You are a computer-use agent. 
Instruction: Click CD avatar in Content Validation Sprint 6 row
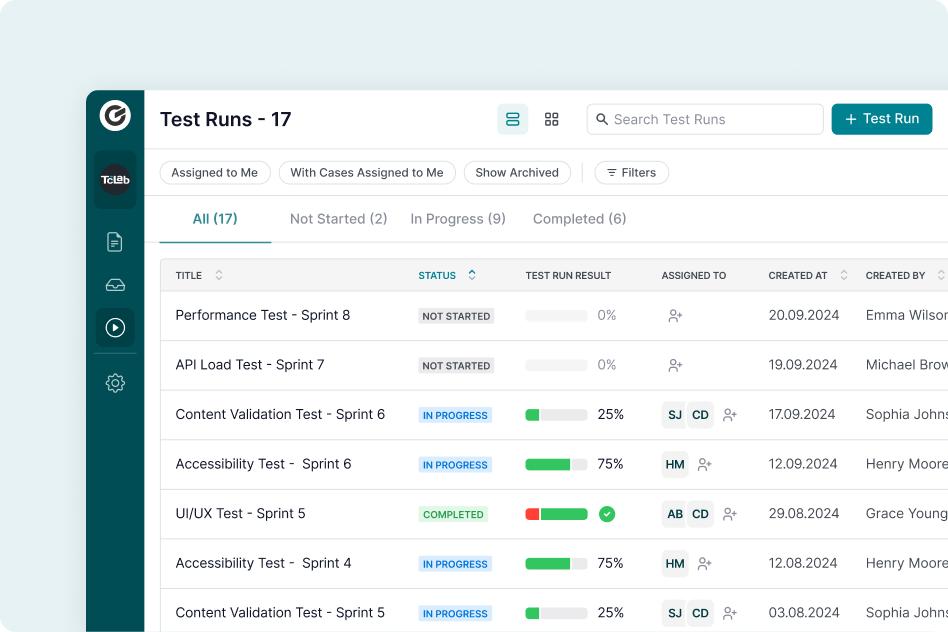point(700,415)
